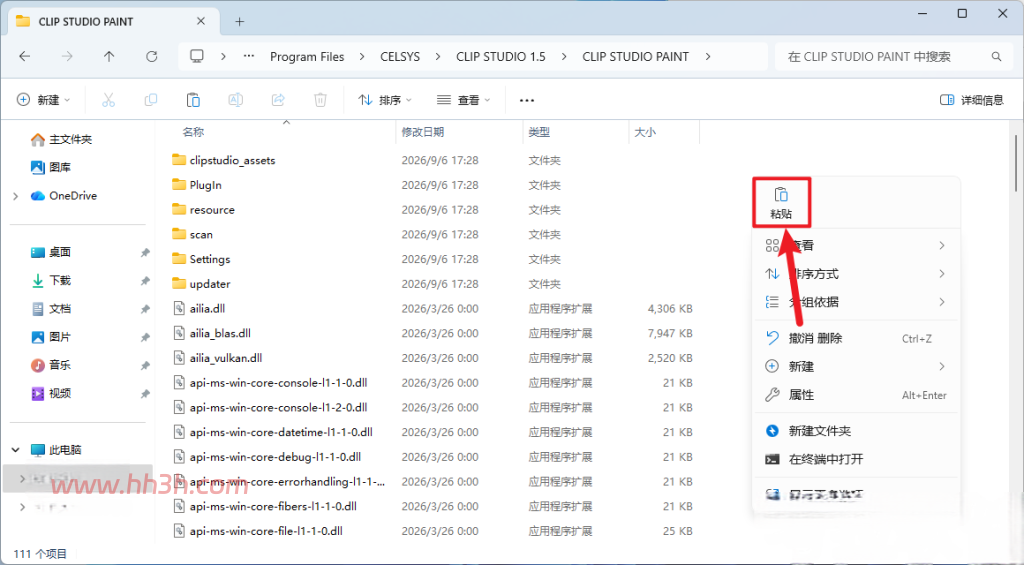The height and width of the screenshot is (565, 1024).
Task: Open the Sort (排序) dropdown
Action: [385, 100]
